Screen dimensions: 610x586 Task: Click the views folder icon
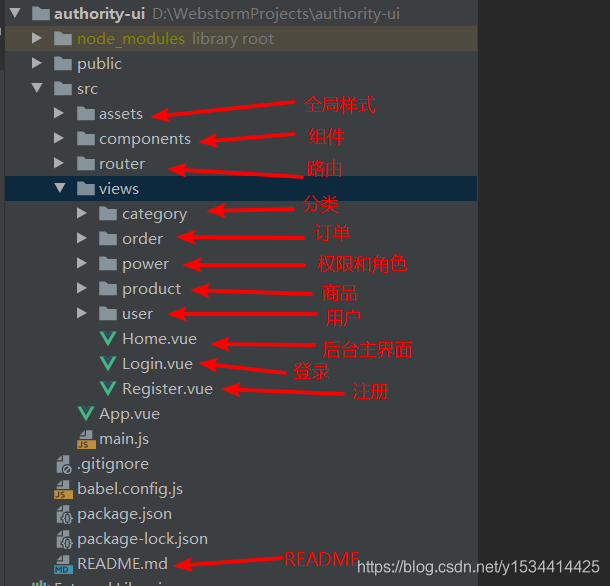click(x=86, y=189)
